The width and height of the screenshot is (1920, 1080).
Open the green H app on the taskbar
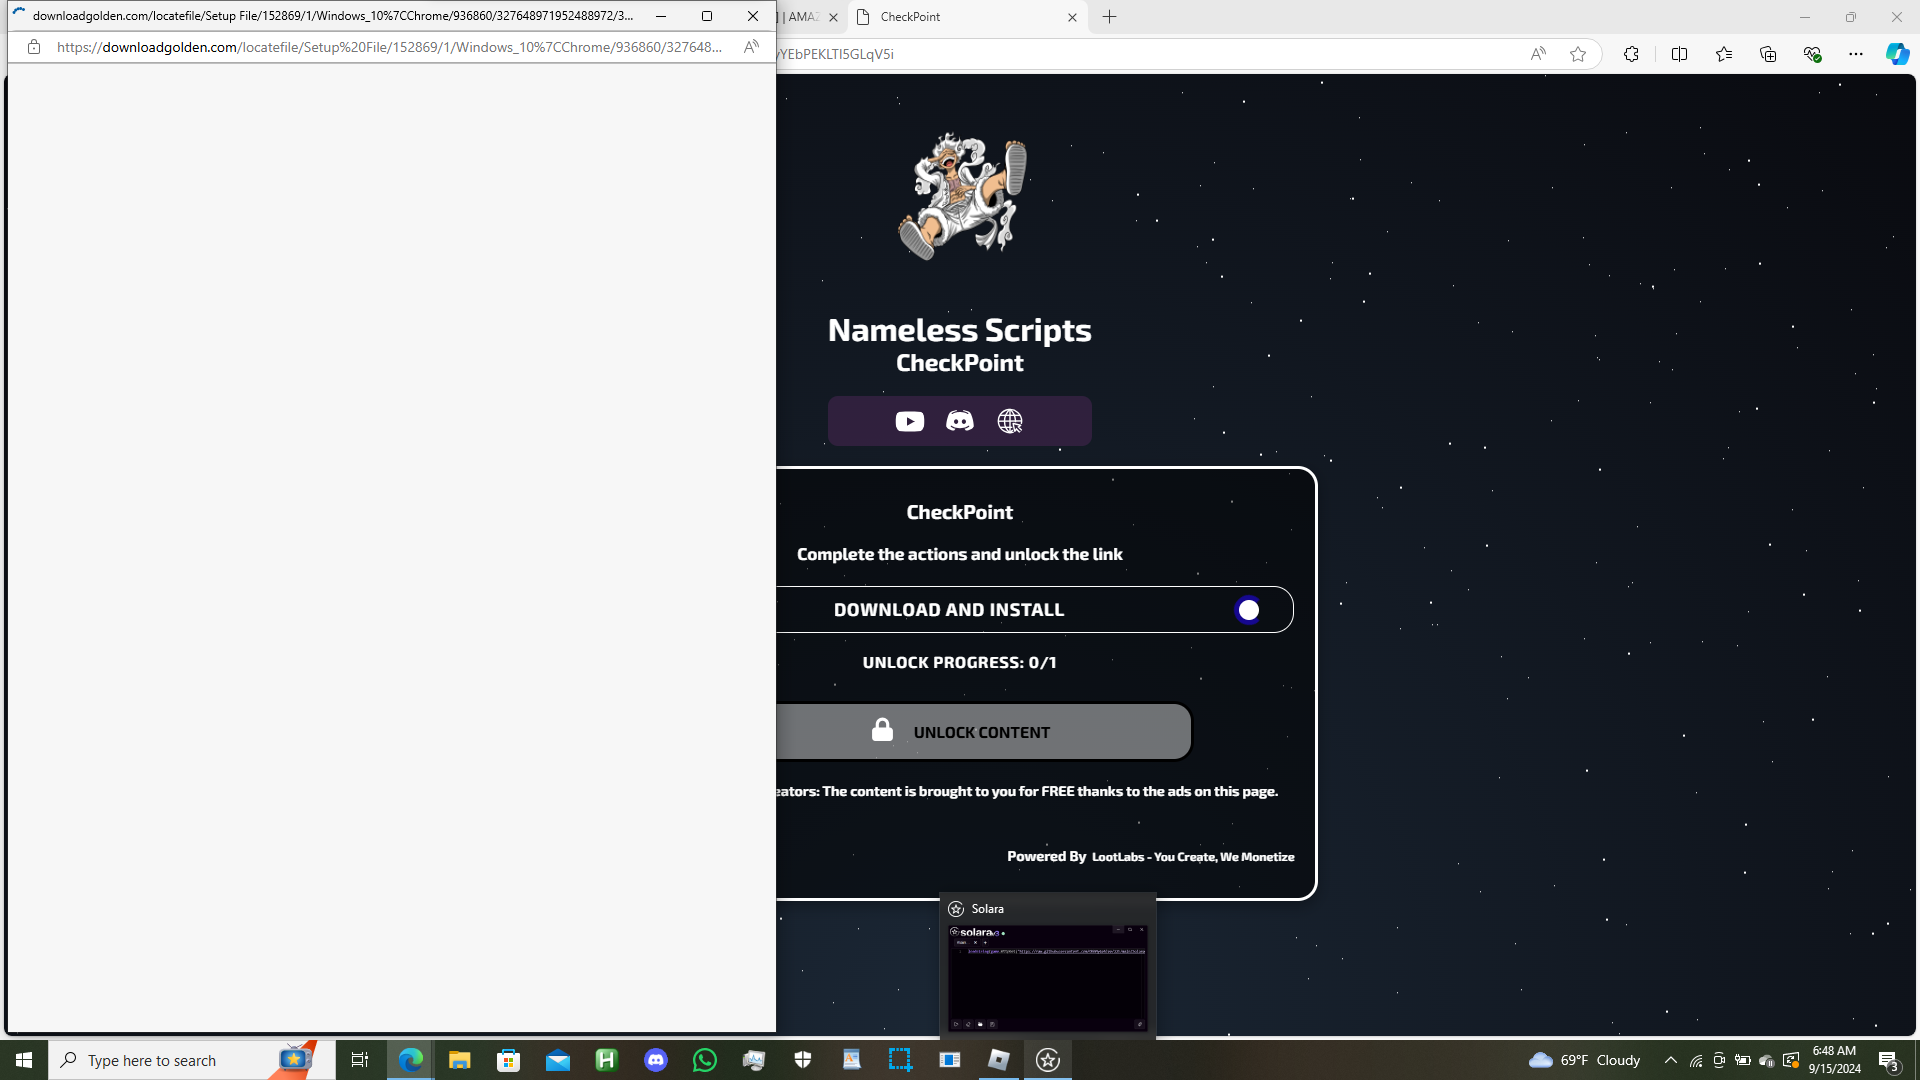click(x=606, y=1060)
